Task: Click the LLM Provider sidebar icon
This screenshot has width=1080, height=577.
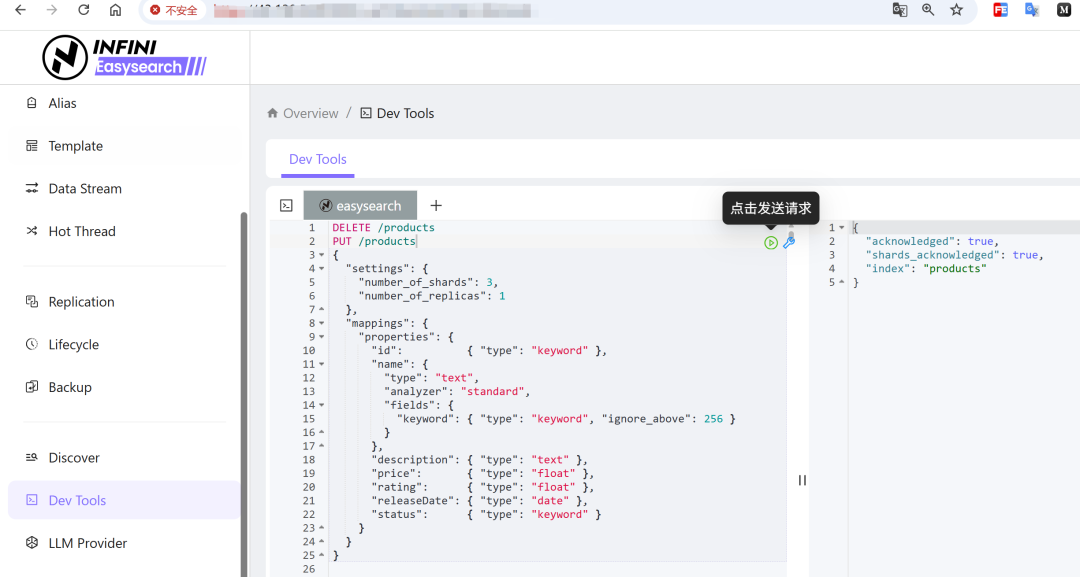Action: (32, 543)
